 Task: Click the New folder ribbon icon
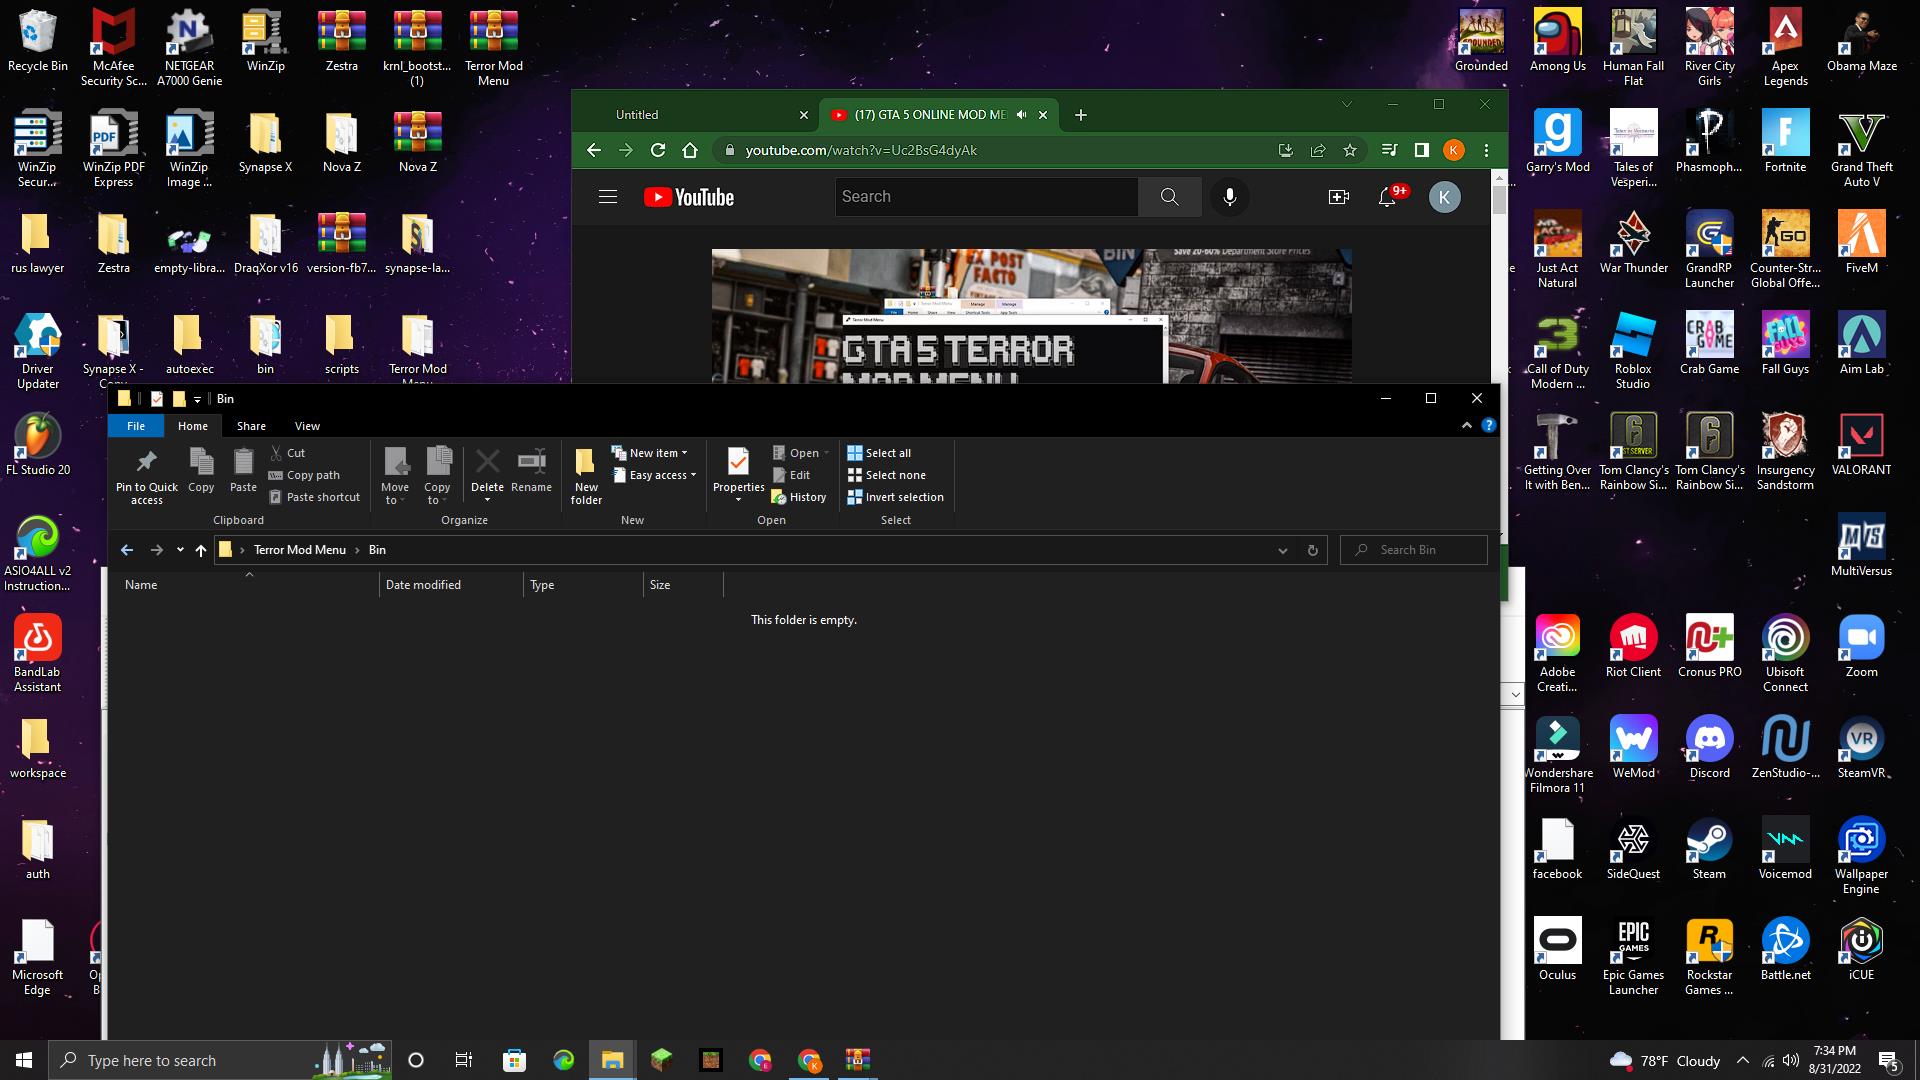point(586,462)
